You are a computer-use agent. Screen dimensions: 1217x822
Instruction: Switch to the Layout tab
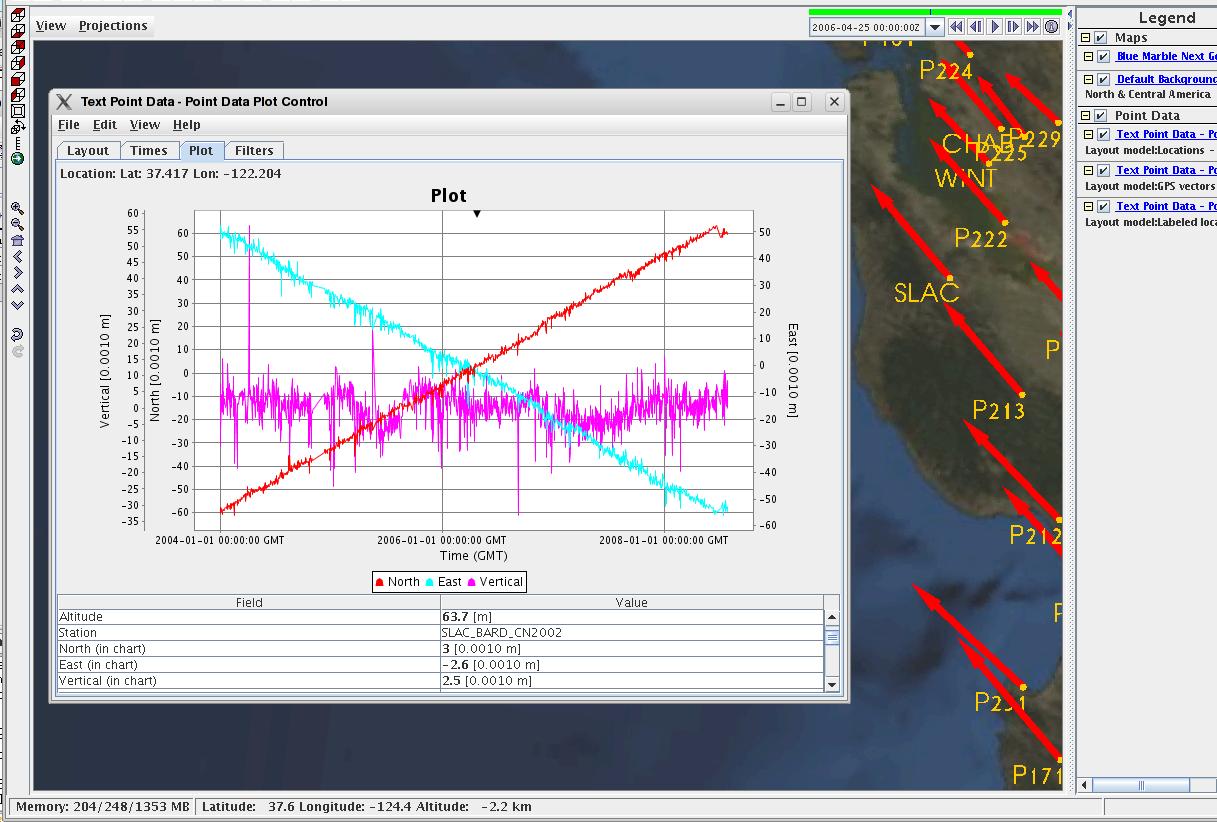pyautogui.click(x=88, y=151)
